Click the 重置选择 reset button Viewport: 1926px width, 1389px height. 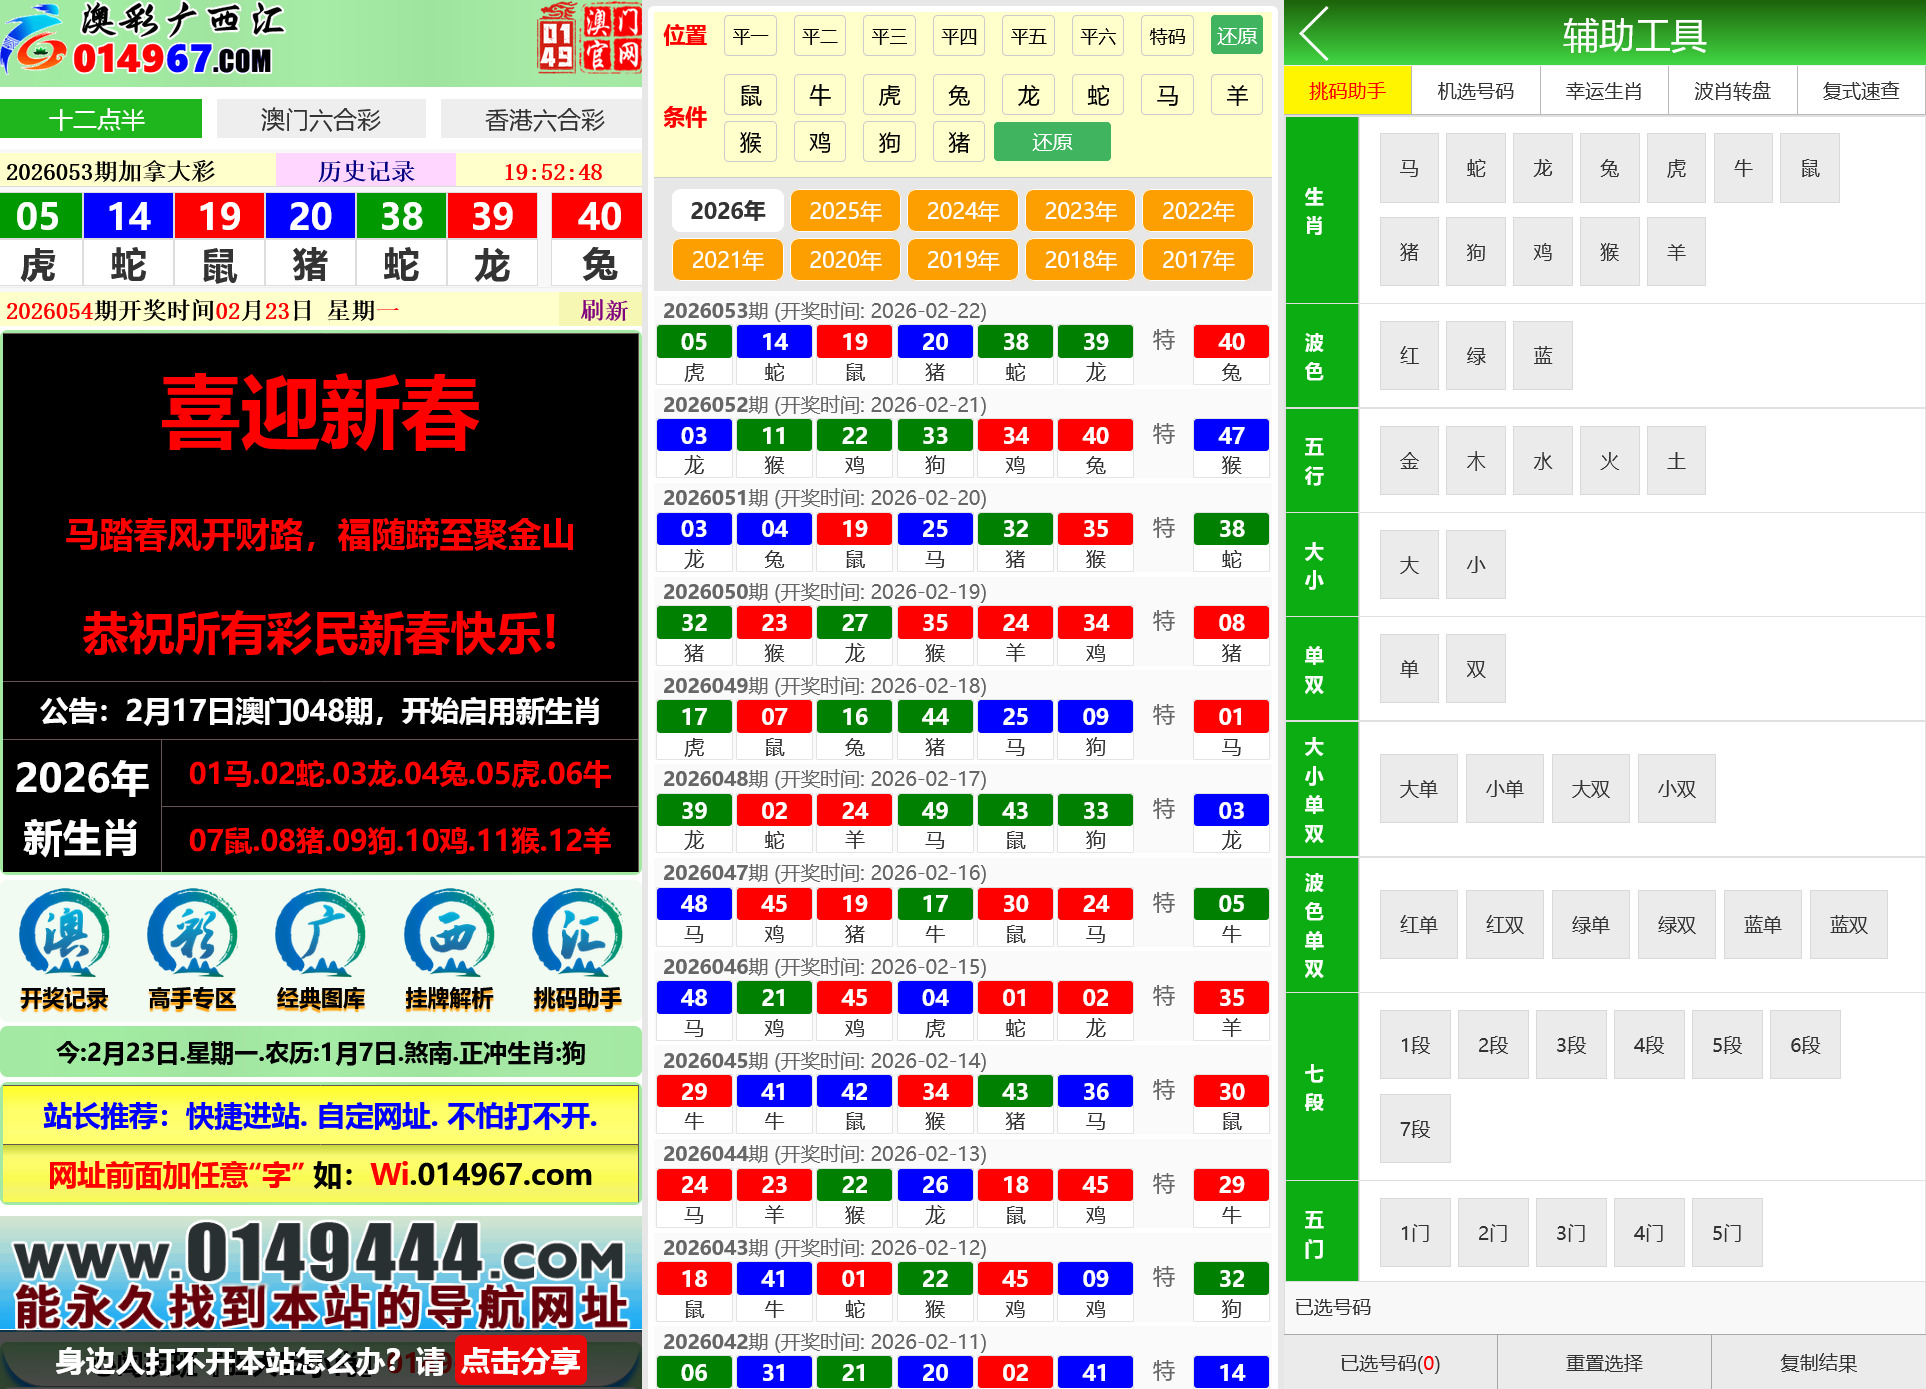point(1604,1362)
